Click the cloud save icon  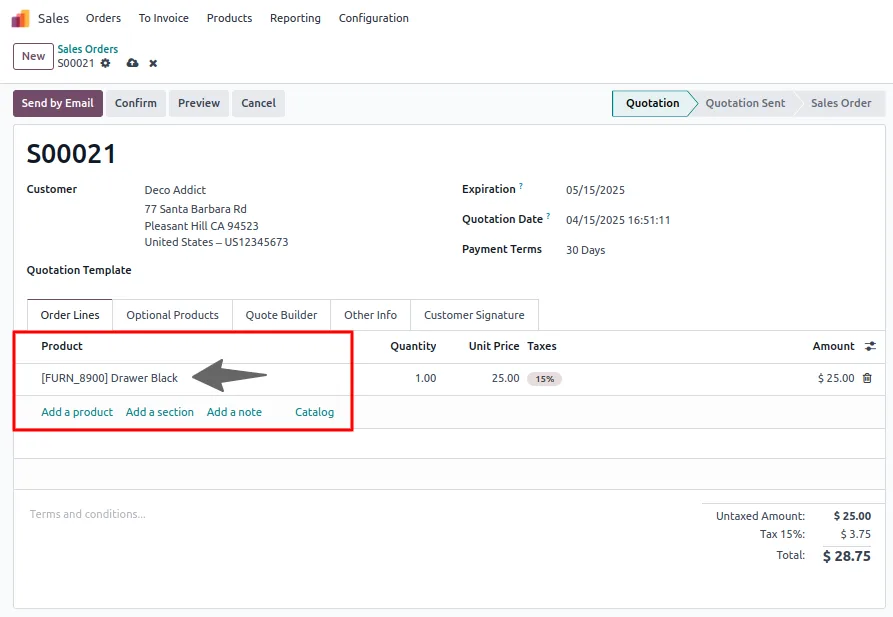pos(132,63)
